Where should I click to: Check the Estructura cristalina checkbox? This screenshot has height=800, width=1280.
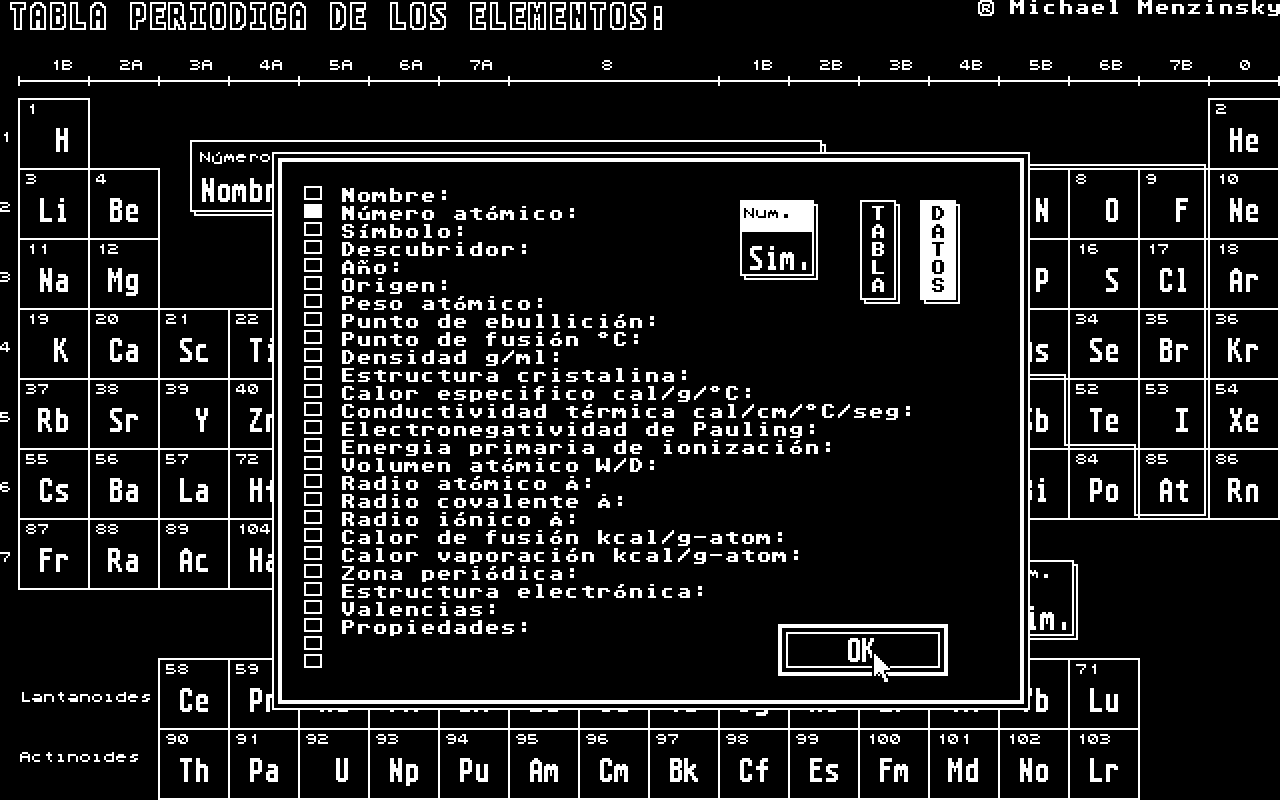click(x=313, y=373)
